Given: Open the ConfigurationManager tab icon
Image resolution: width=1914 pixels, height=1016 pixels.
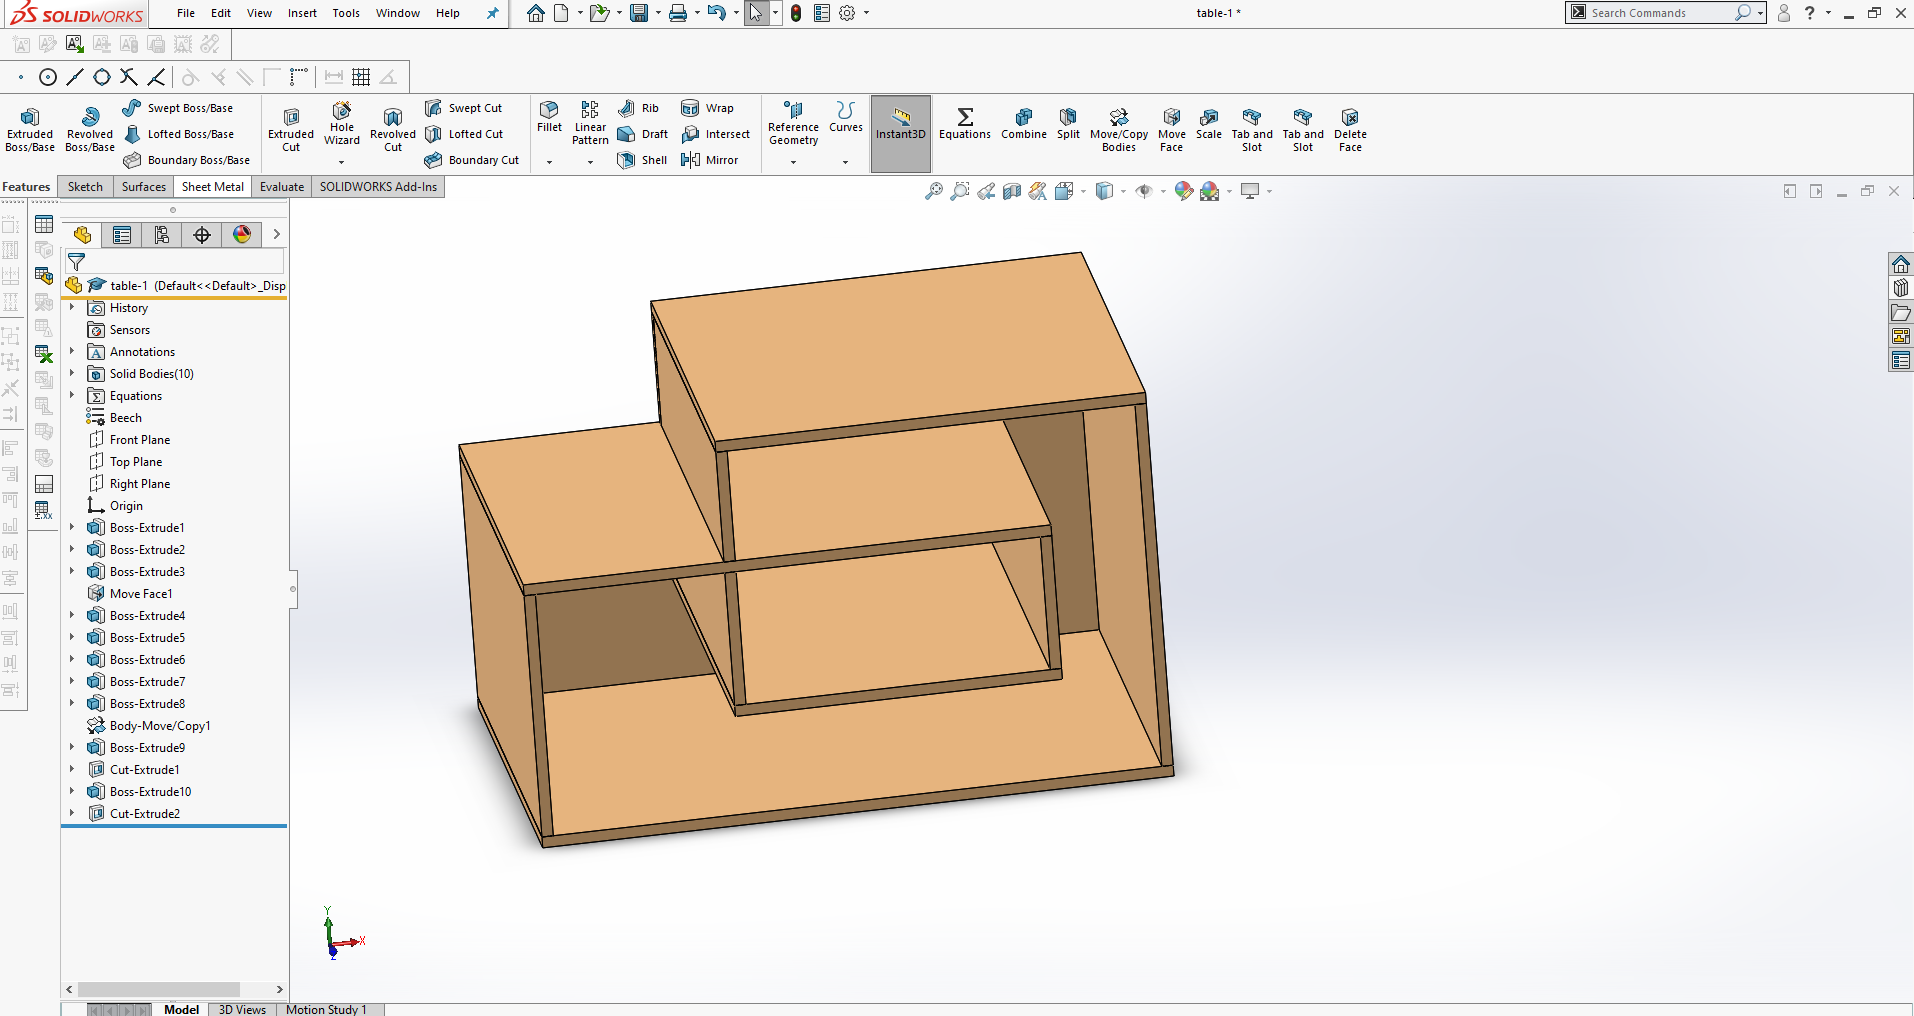Looking at the screenshot, I should [x=162, y=234].
